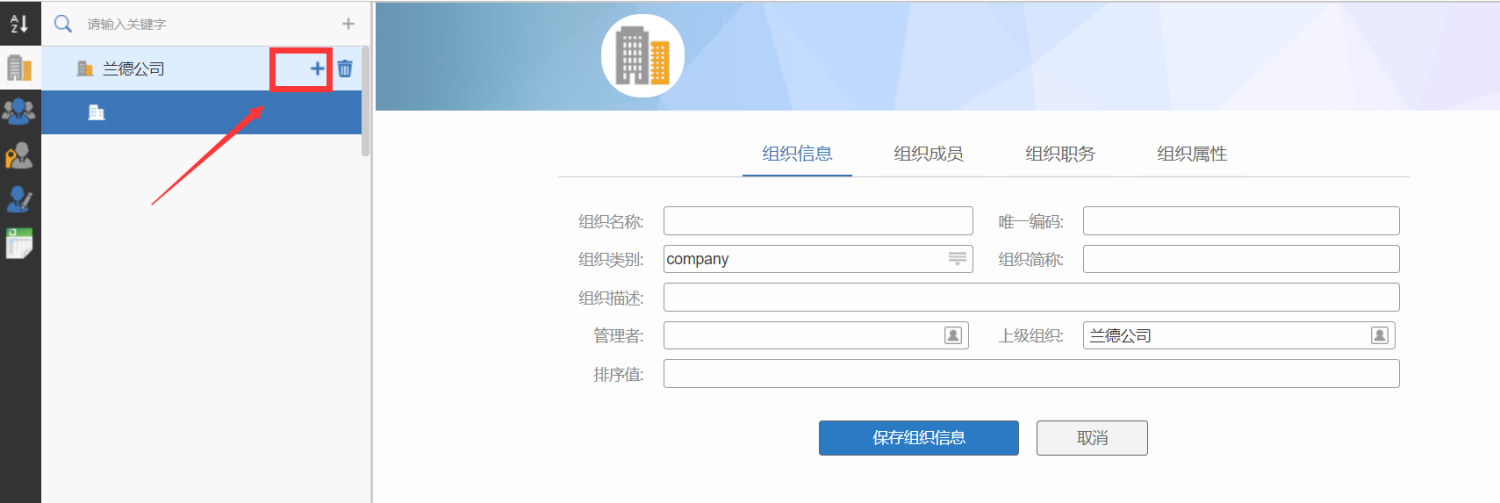
Task: Add a sub-organization under 兰德公司 with the blue plus
Action: pos(317,68)
